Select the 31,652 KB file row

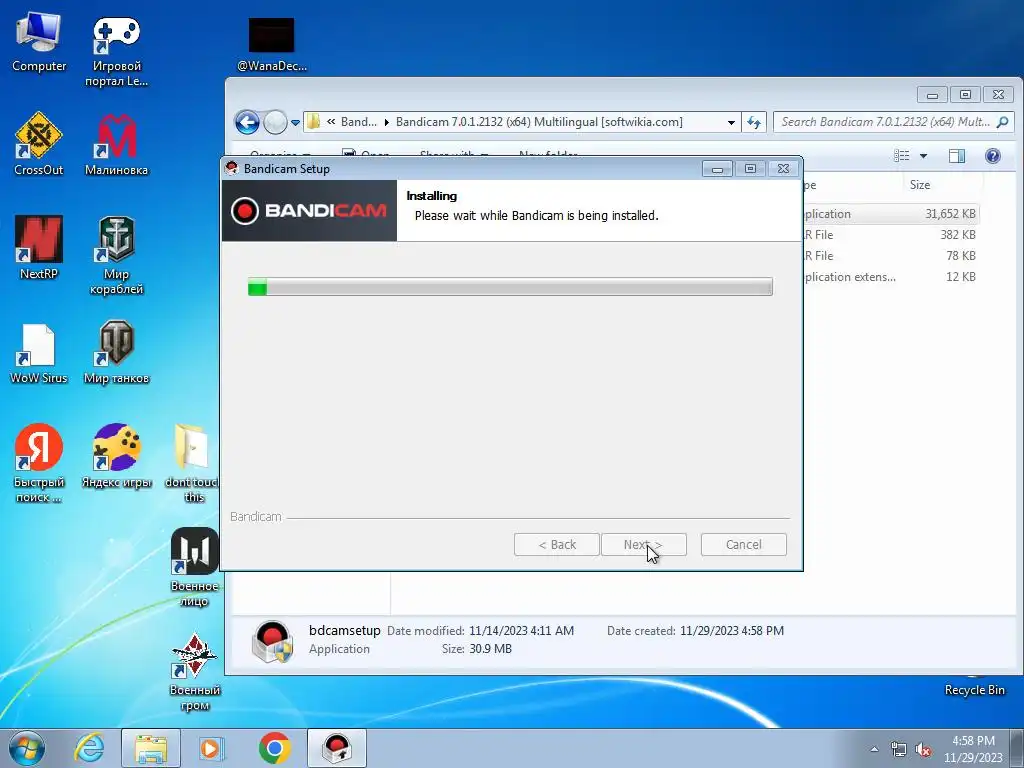891,214
